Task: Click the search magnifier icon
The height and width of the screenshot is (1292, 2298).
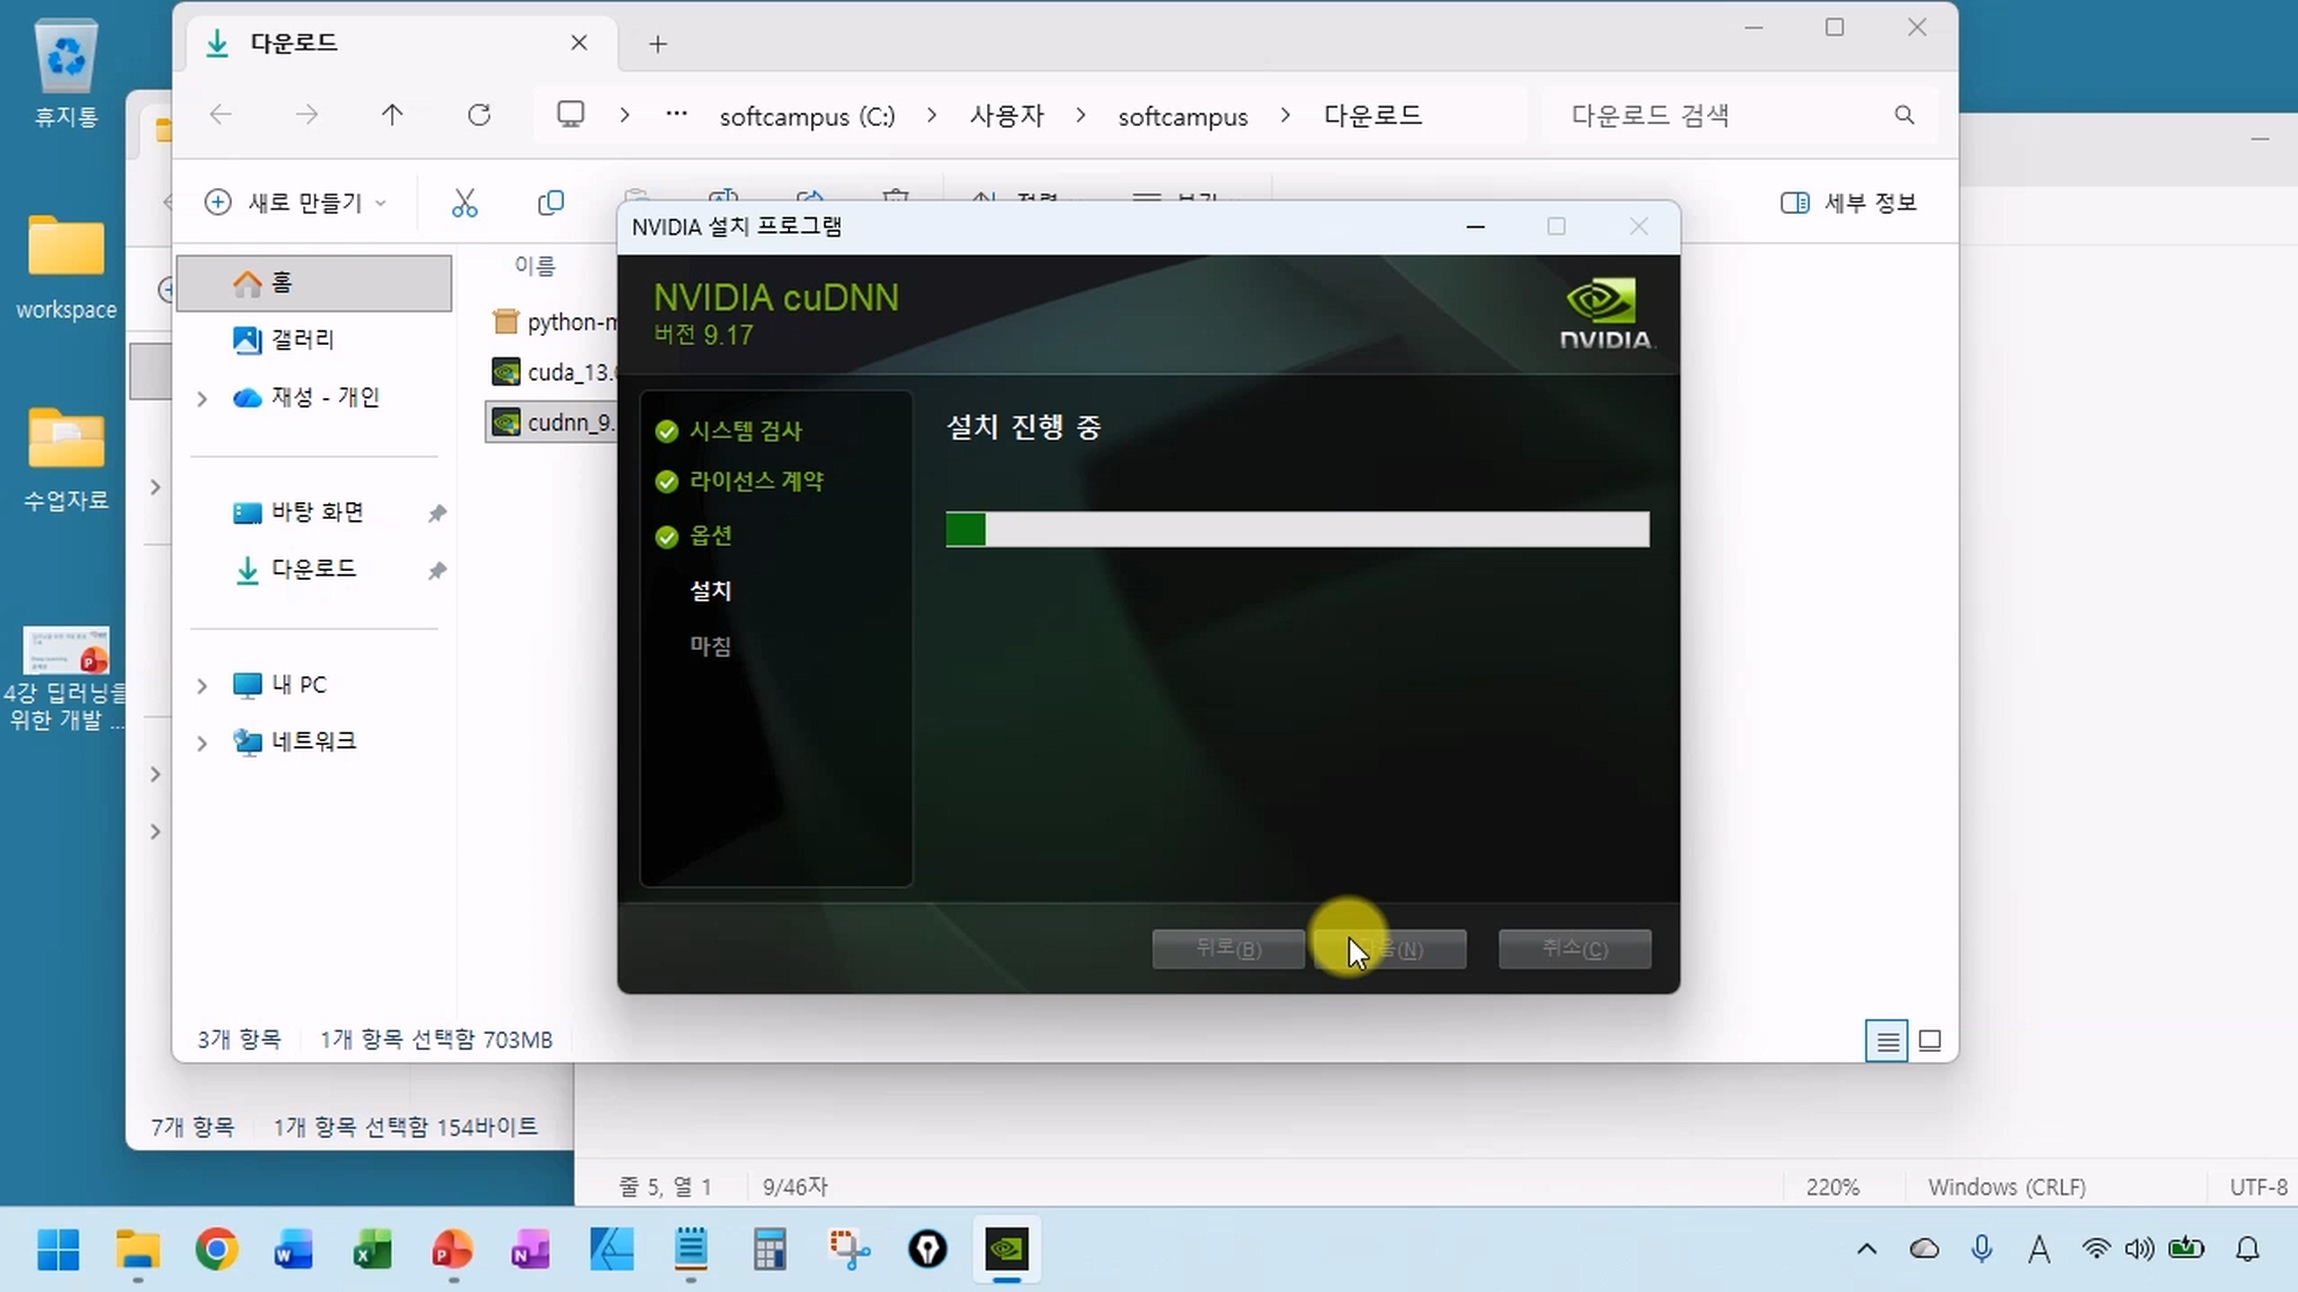Action: [x=1904, y=115]
